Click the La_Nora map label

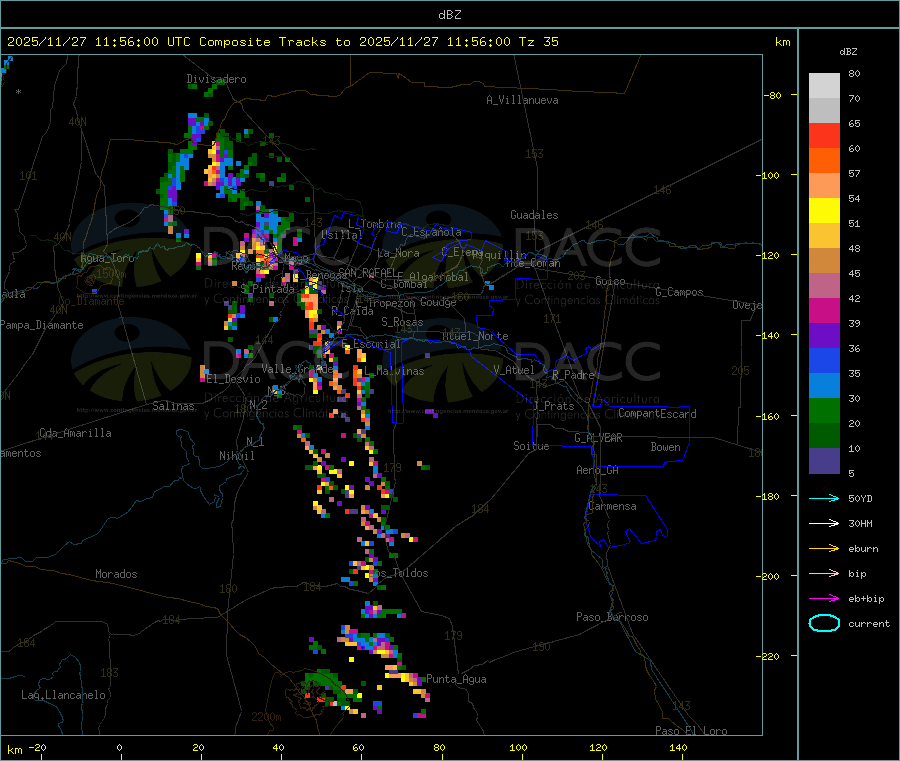(x=398, y=253)
